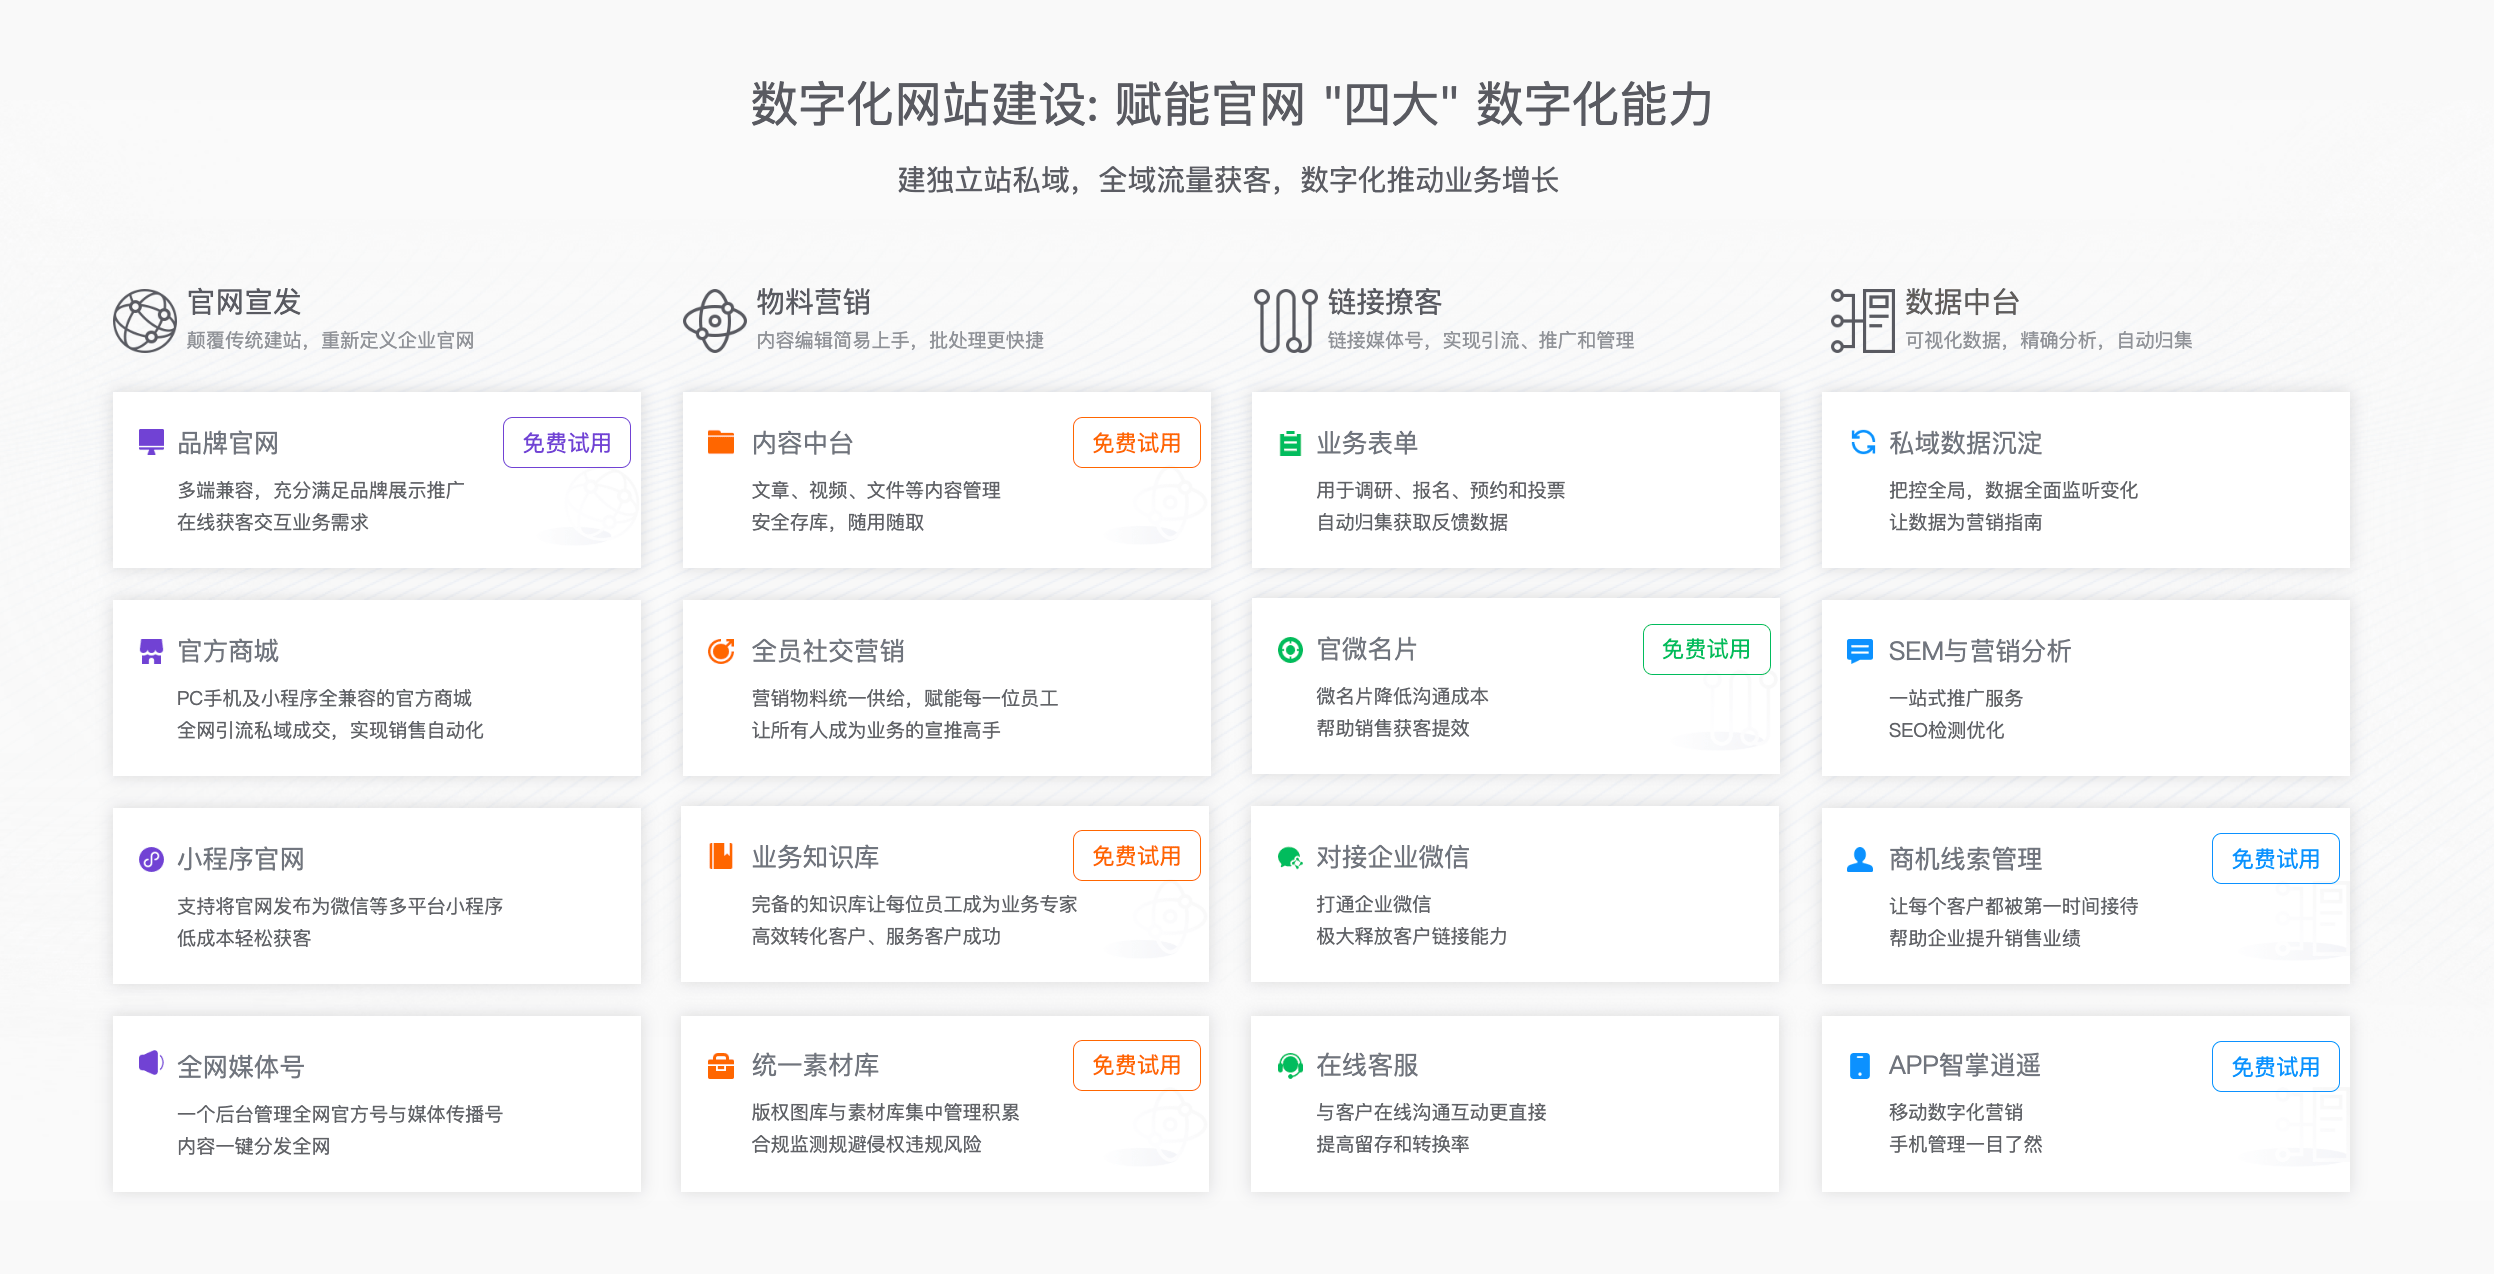Open the SEM与营销分析 card title
2494x1274 pixels.
click(x=1979, y=651)
